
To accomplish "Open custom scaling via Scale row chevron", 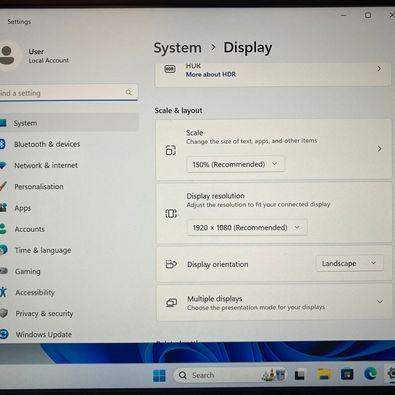I will [x=379, y=149].
